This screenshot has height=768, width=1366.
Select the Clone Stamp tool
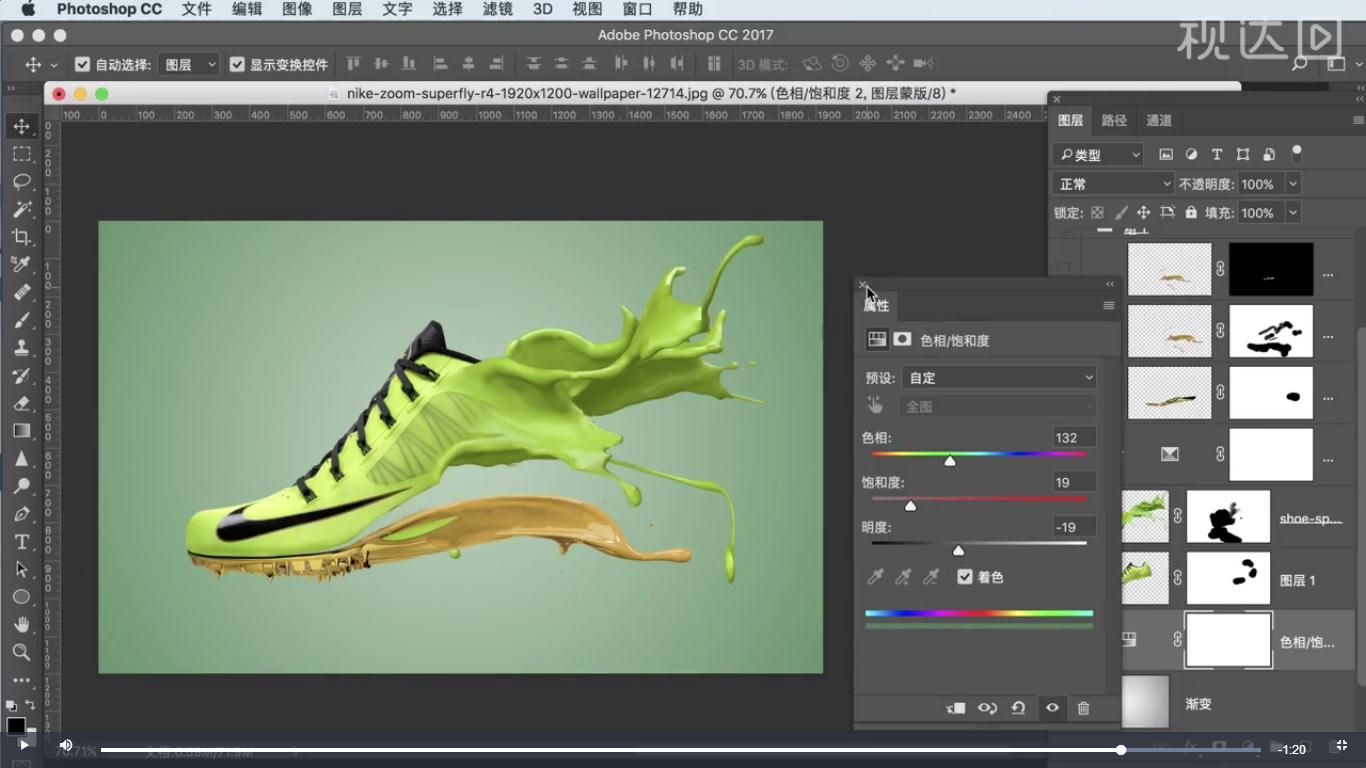click(x=21, y=348)
